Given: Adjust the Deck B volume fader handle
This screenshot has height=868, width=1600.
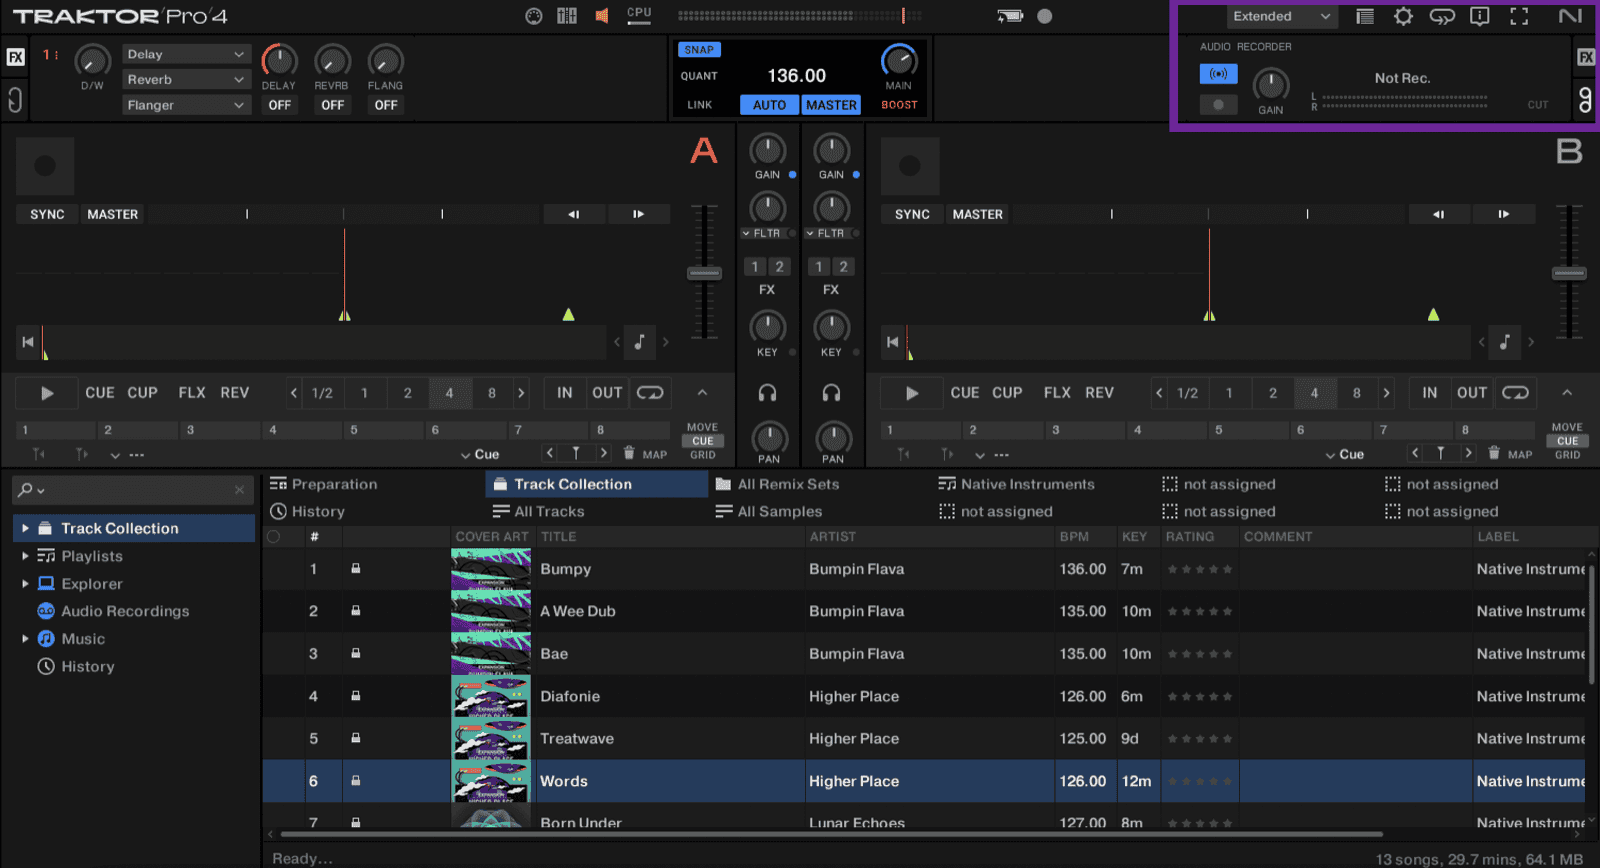Looking at the screenshot, I should click(x=1569, y=273).
